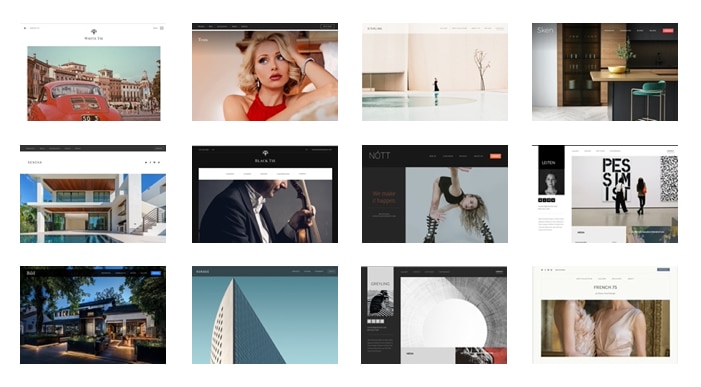Select the Sencha white villa template
This screenshot has width=701, height=387.
[x=93, y=194]
